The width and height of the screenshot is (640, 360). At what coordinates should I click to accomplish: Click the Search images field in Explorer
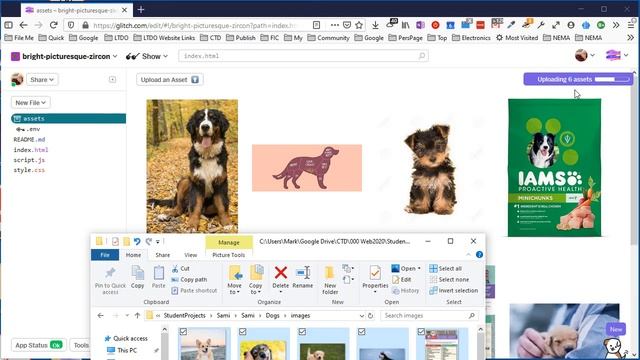tap(429, 316)
